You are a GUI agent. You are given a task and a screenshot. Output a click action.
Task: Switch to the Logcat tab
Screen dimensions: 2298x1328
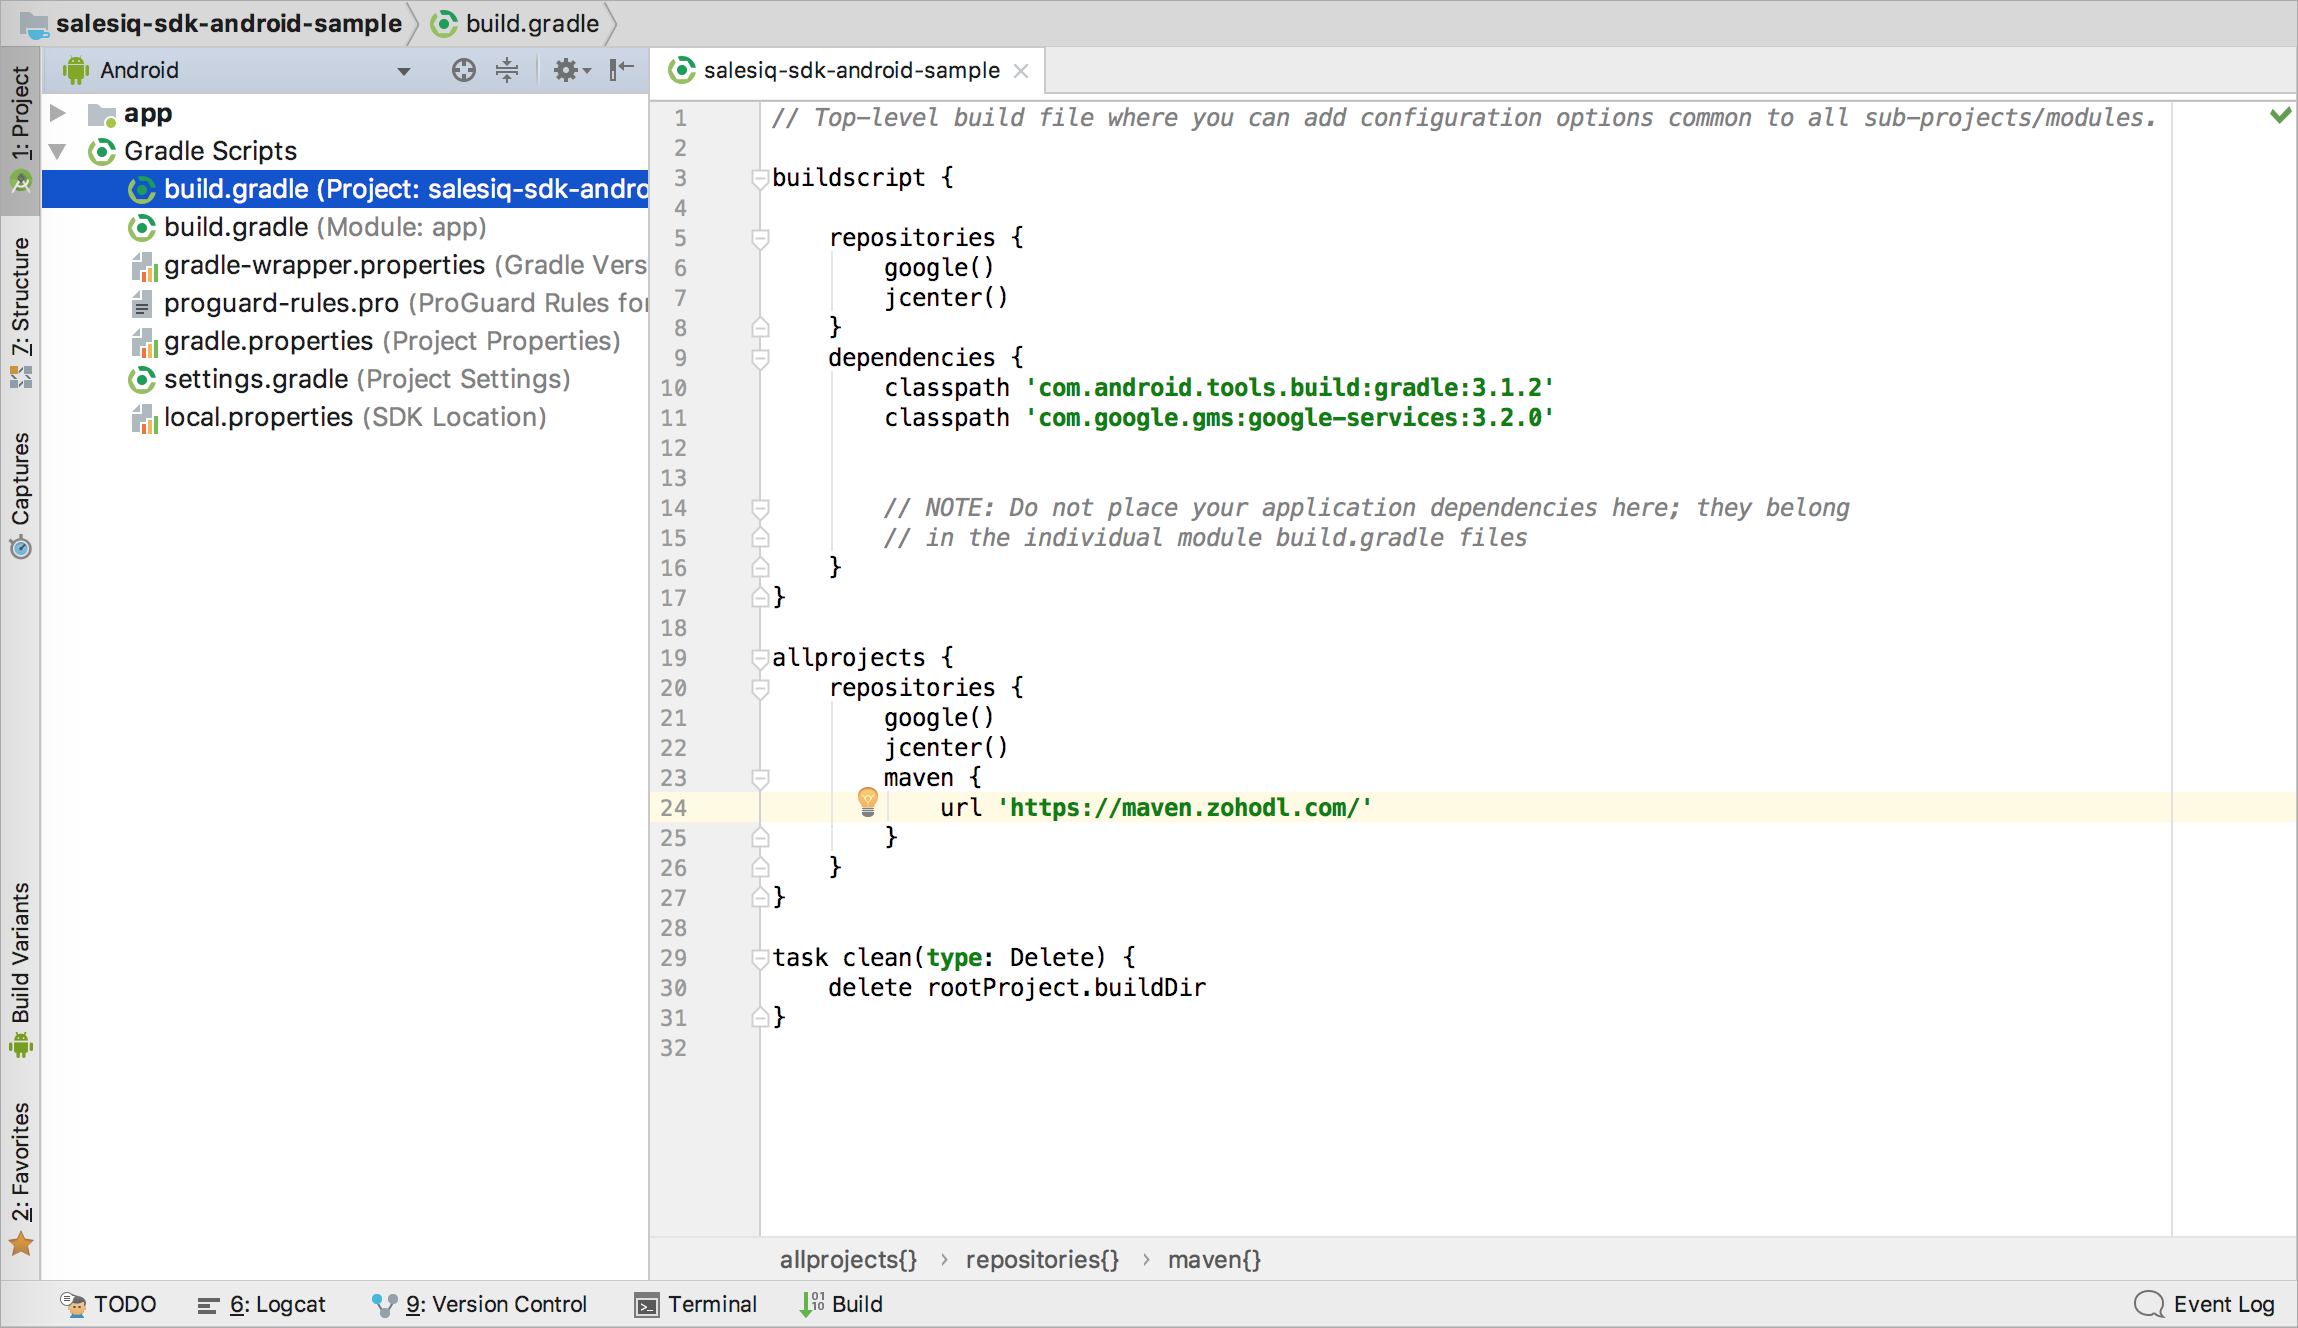click(262, 1304)
